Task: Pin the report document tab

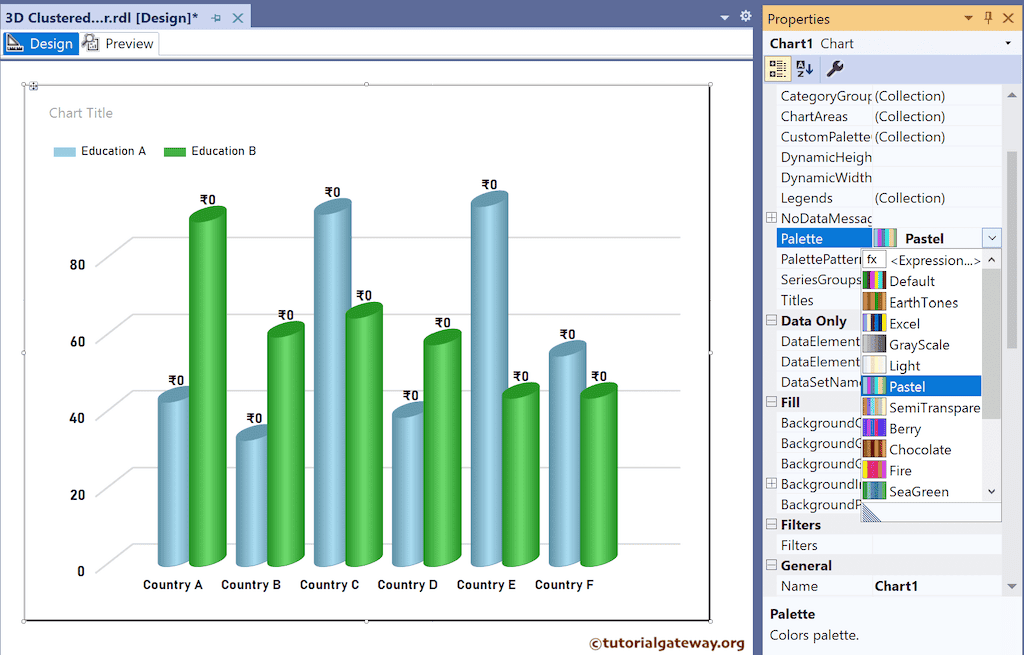Action: point(216,18)
